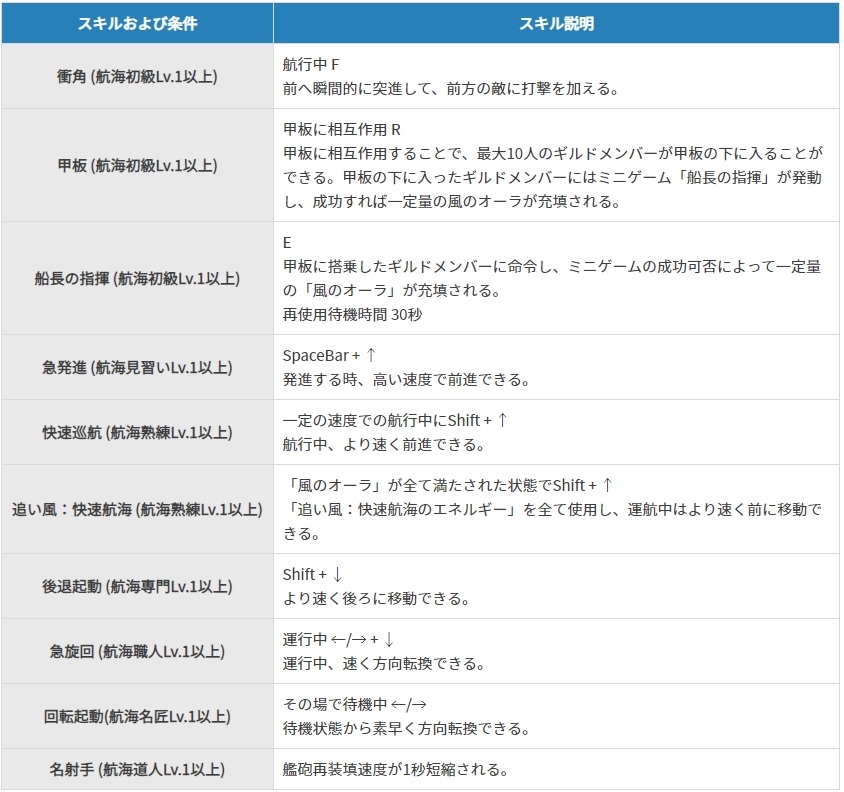Click the 運行中 ←/→ + ↓ description

tap(339, 639)
